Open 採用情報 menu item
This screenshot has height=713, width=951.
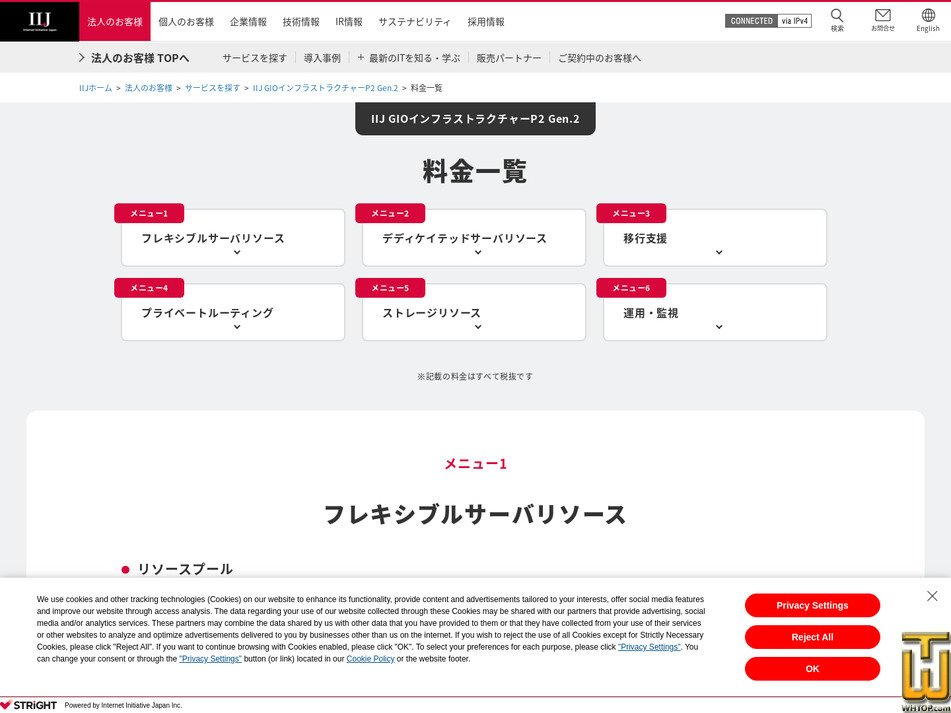[x=486, y=22]
